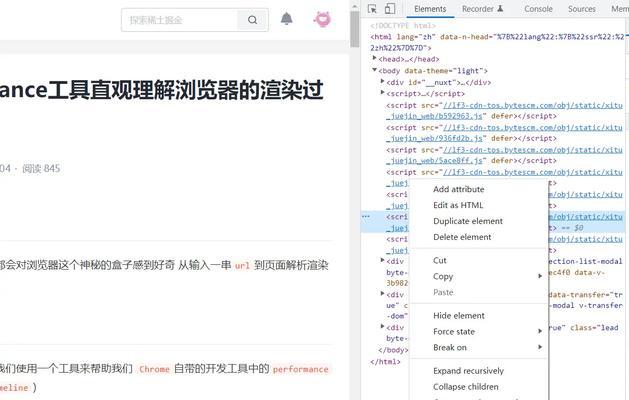Open the pink user avatar
Image resolution: width=629 pixels, height=400 pixels.
tap(323, 19)
